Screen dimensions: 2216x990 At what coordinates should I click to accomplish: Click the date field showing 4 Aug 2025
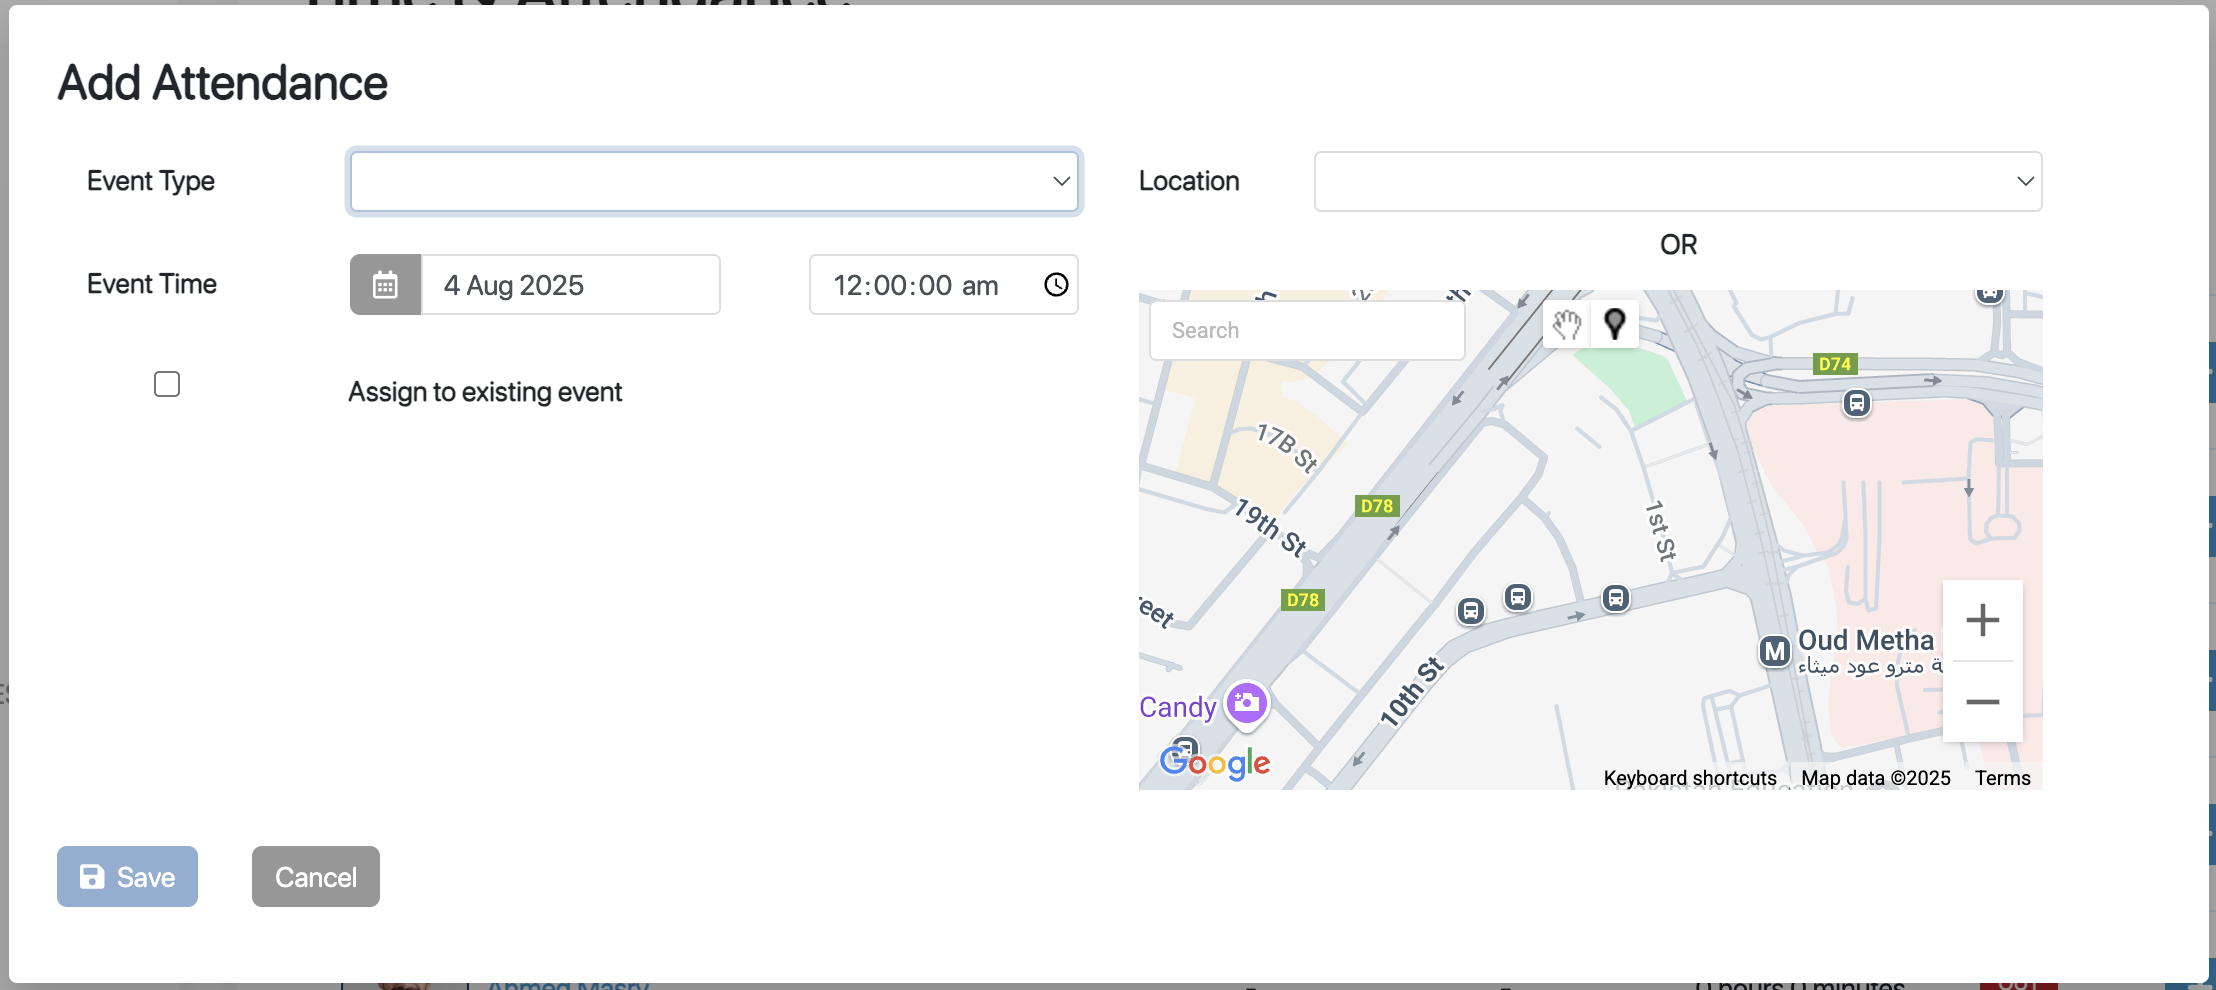click(x=570, y=284)
